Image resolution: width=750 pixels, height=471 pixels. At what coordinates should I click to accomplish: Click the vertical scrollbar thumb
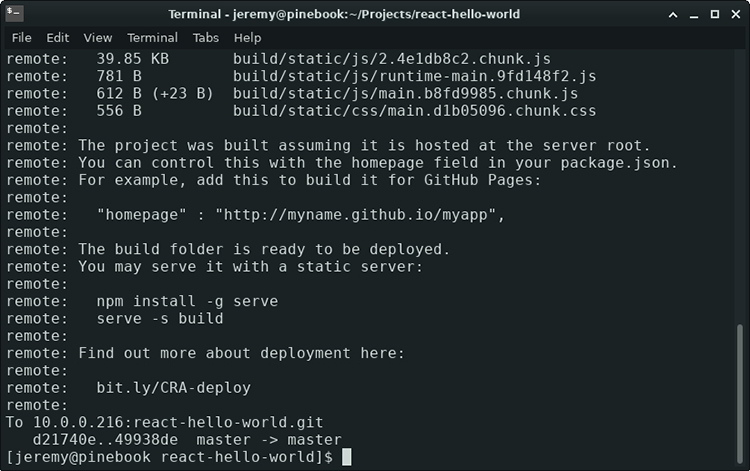[x=742, y=394]
